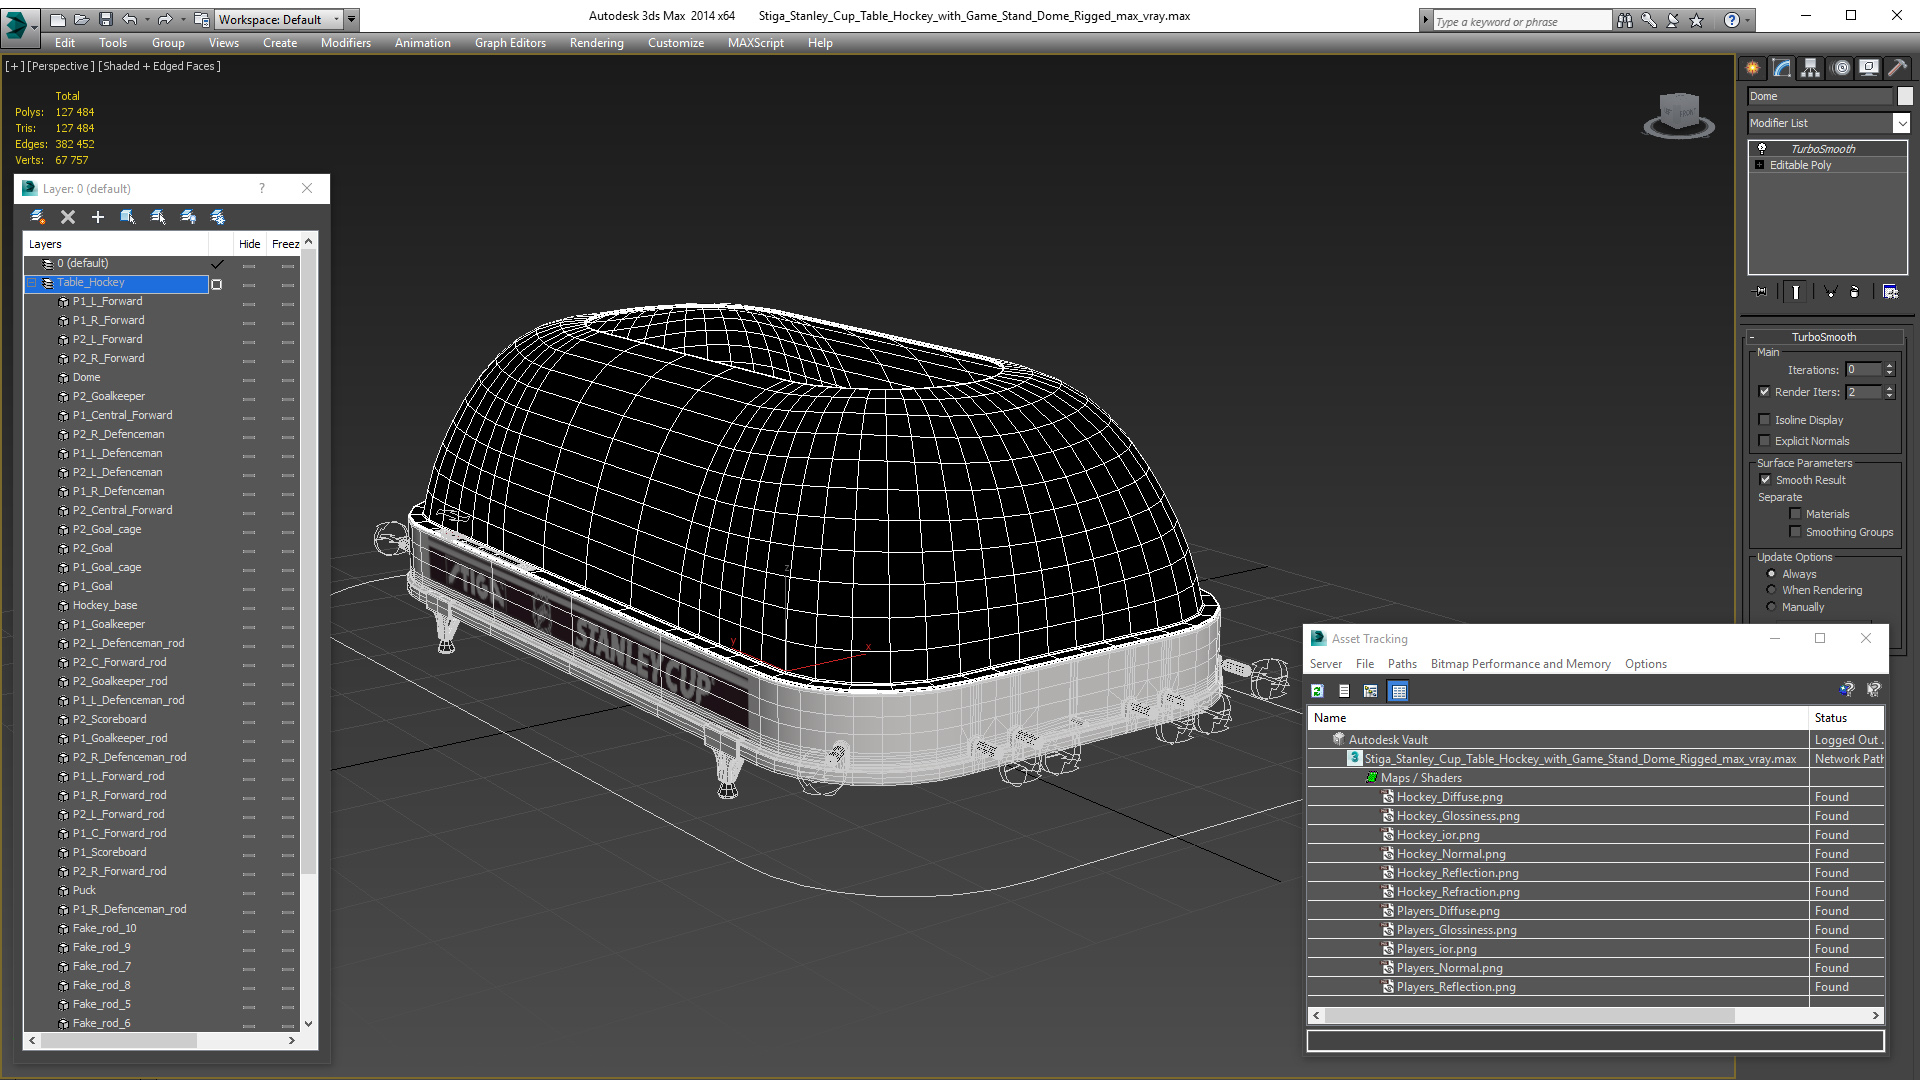Click the Dome object color swatch

(x=1905, y=96)
